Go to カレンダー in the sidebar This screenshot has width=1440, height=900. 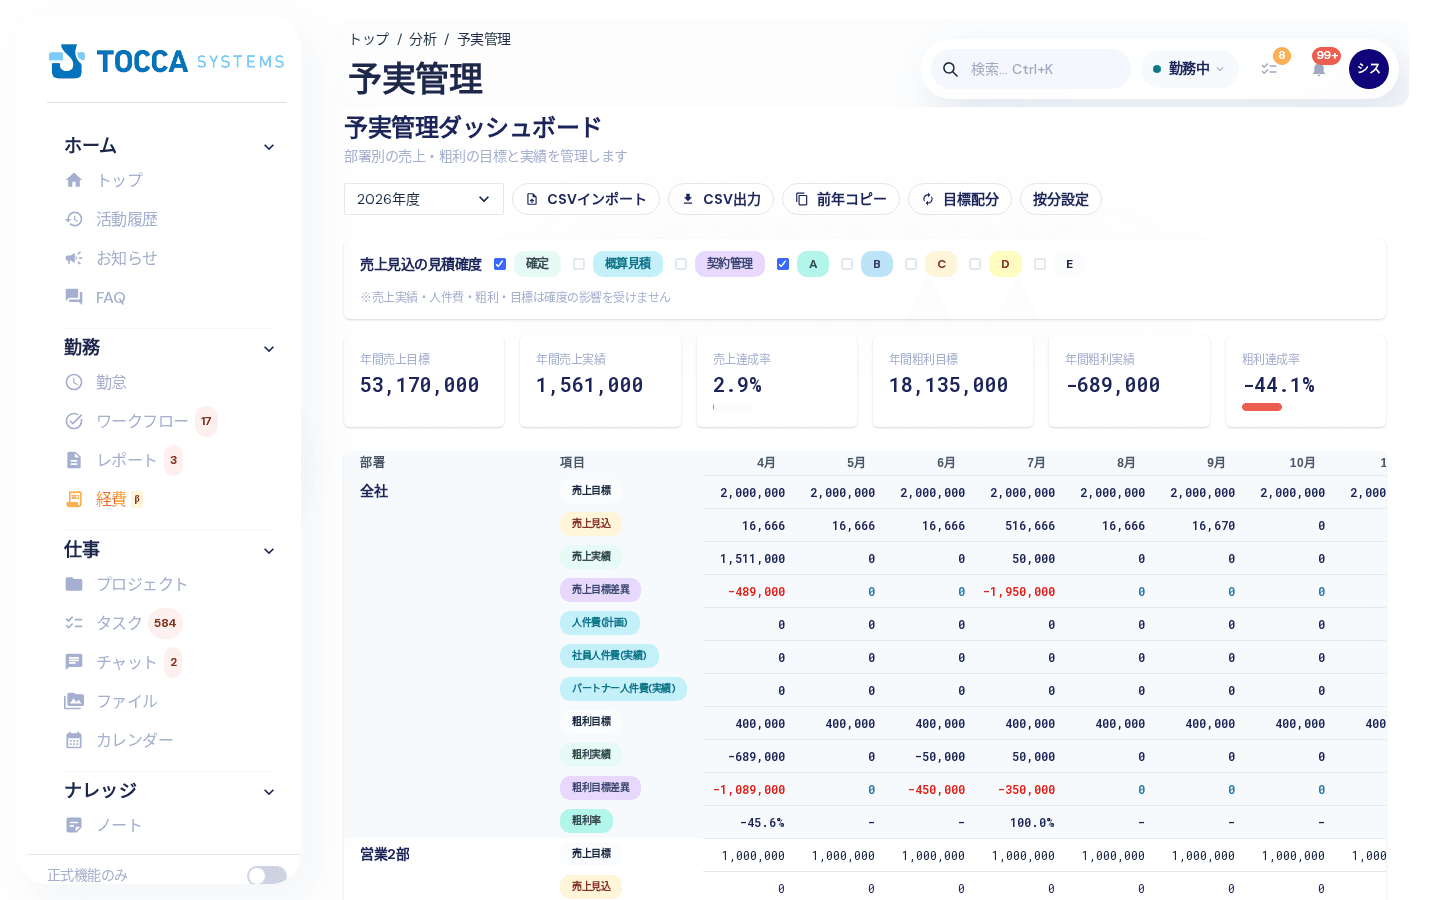coord(135,740)
